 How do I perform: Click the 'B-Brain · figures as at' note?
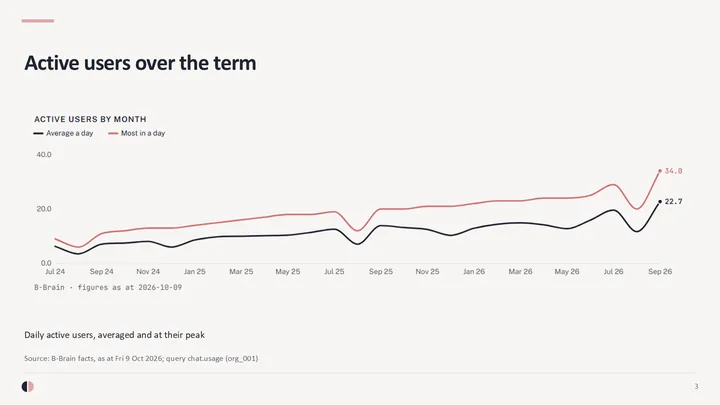point(108,287)
